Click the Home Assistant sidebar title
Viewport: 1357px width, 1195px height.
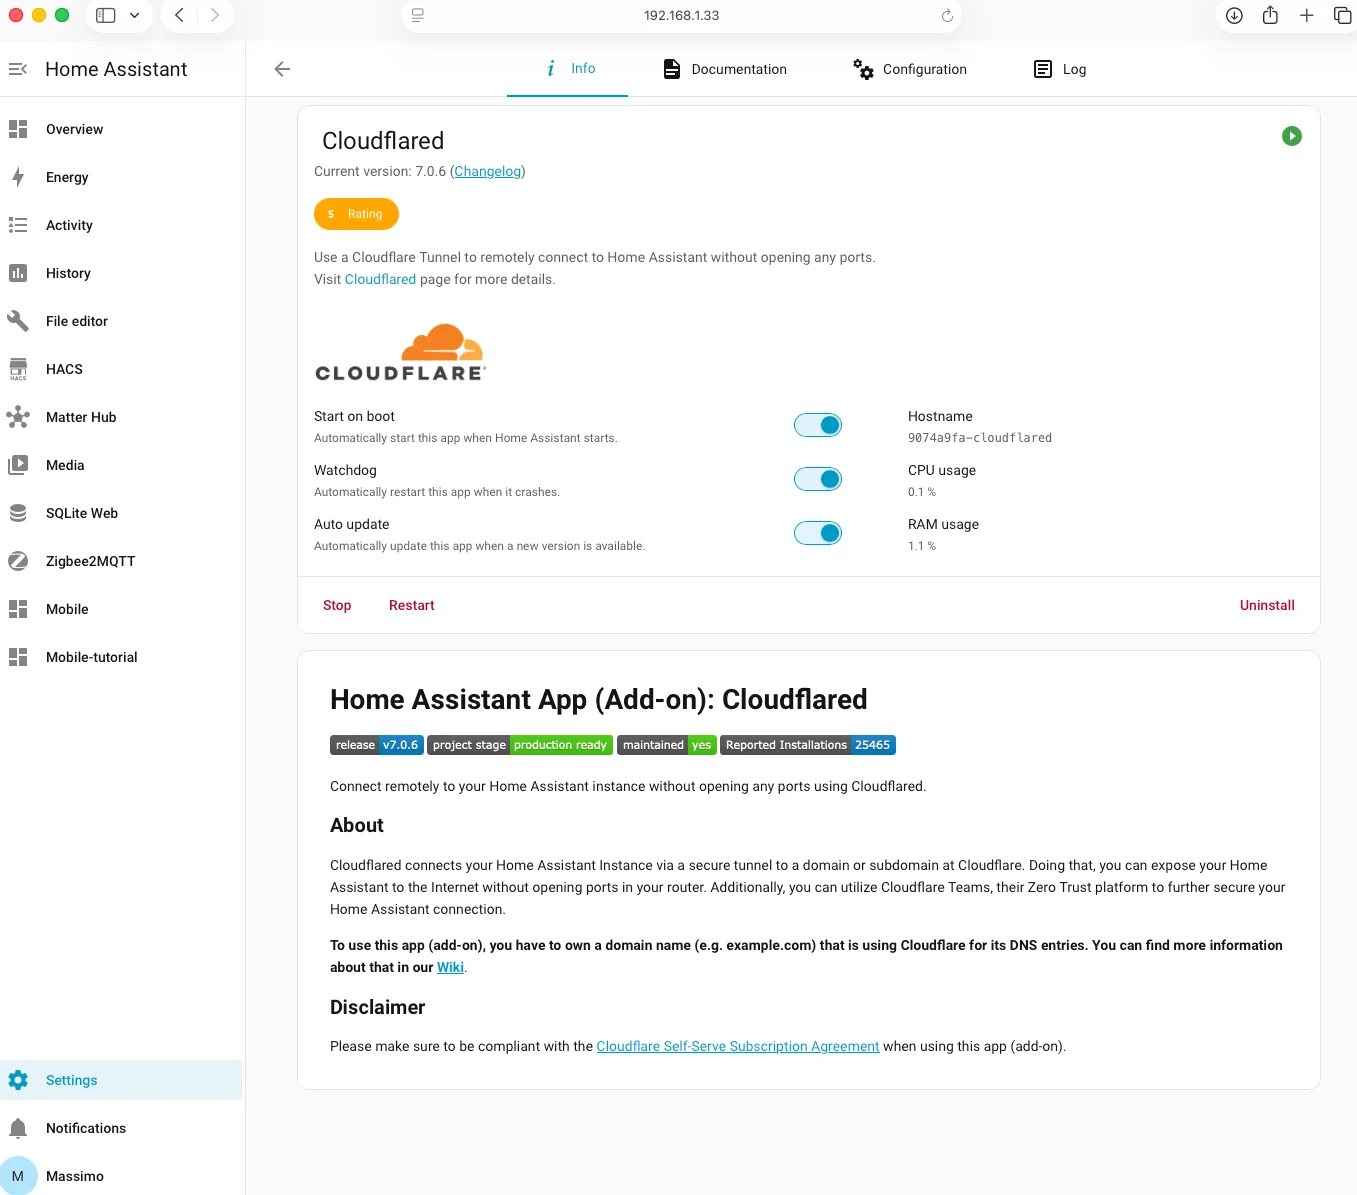(116, 69)
